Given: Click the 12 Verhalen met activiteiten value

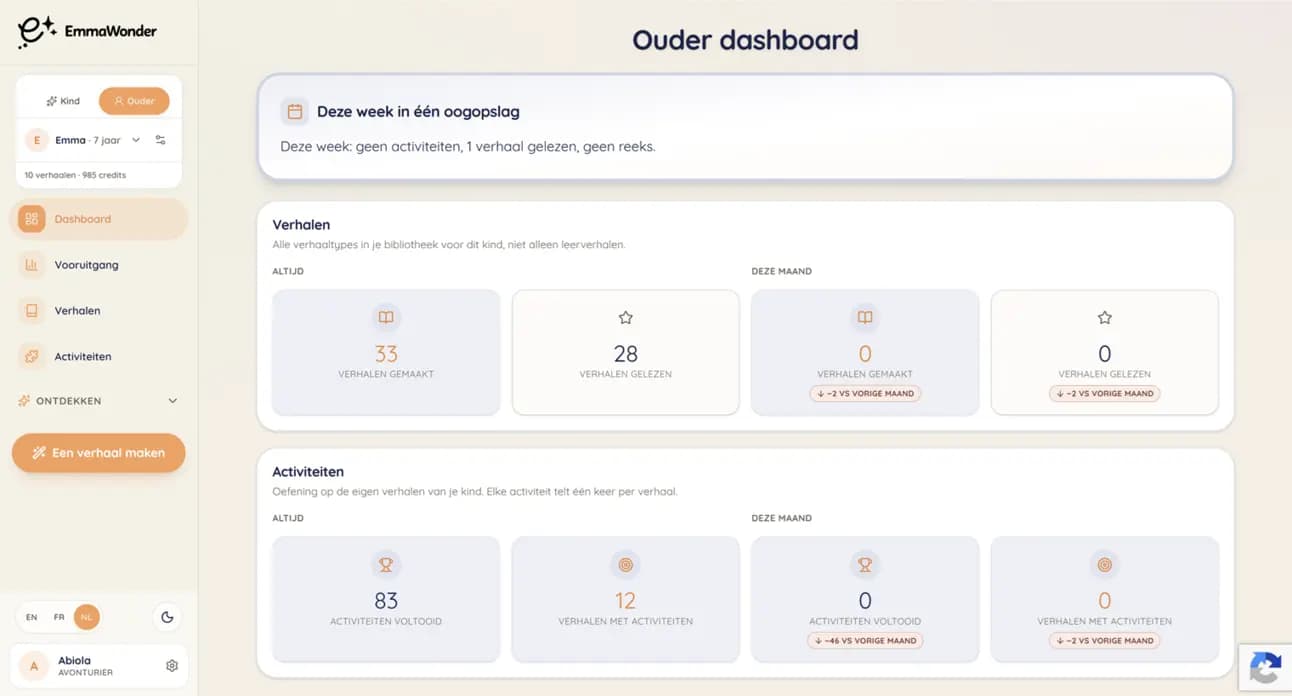Looking at the screenshot, I should [626, 601].
